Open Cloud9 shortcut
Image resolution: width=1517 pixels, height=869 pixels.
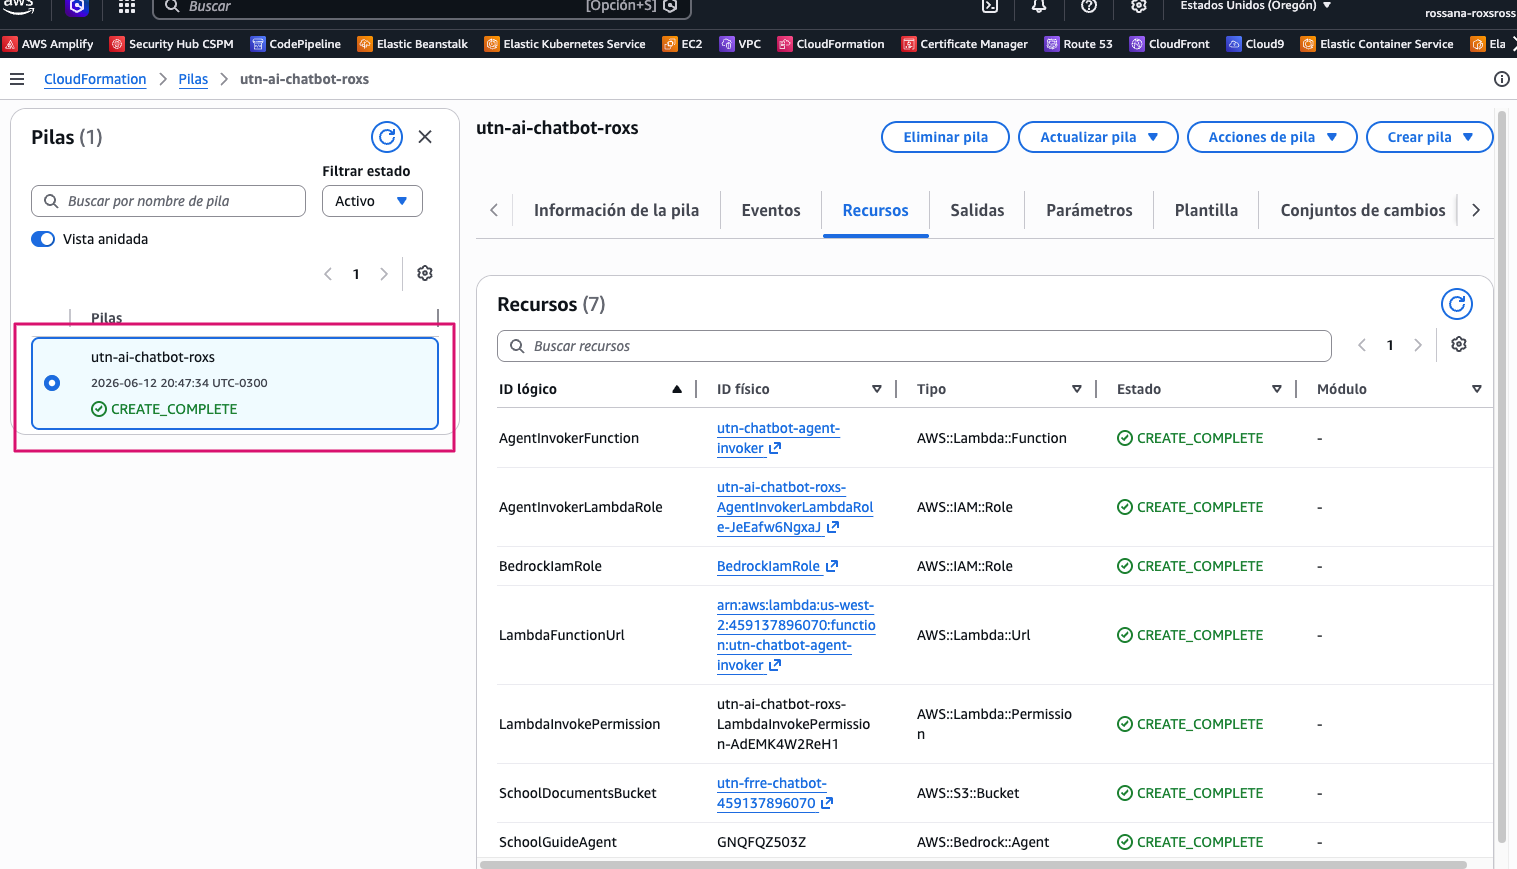pyautogui.click(x=1256, y=44)
